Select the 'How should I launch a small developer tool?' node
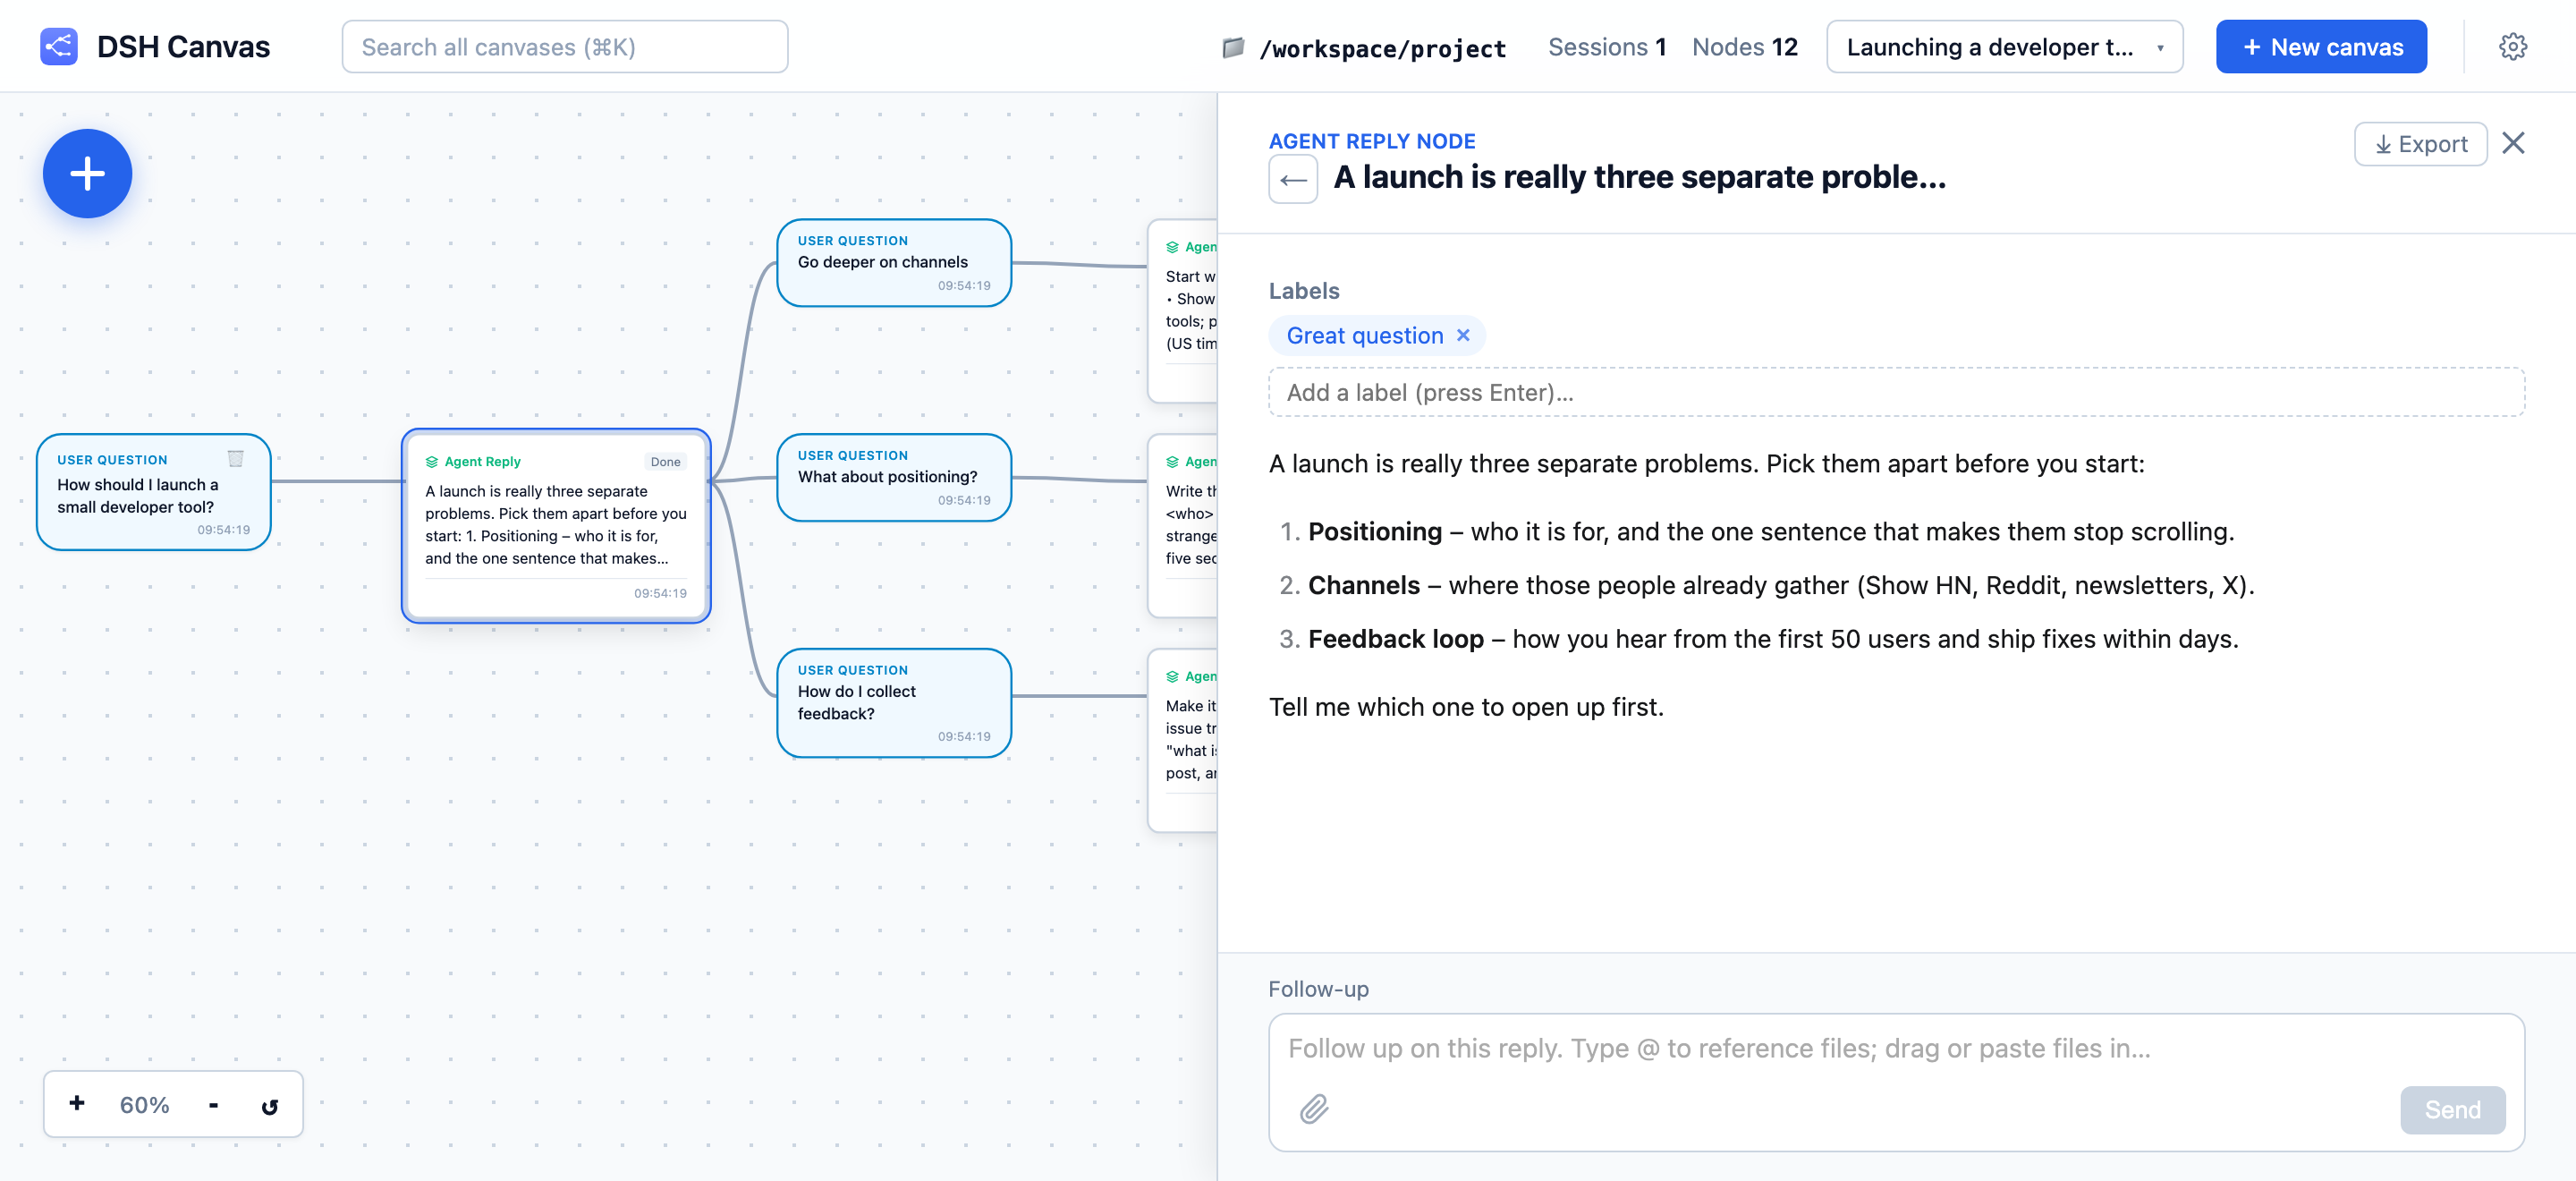This screenshot has width=2576, height=1181. 154,492
